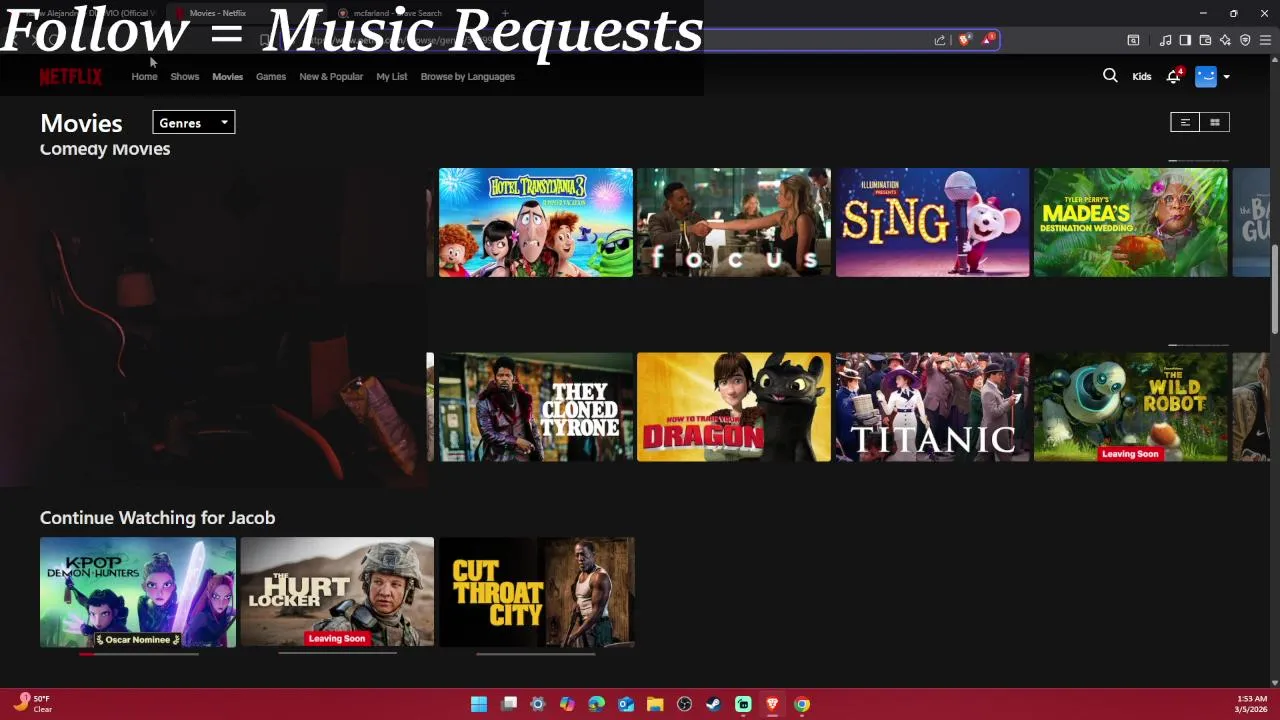Switch to Kids profile

(1141, 76)
